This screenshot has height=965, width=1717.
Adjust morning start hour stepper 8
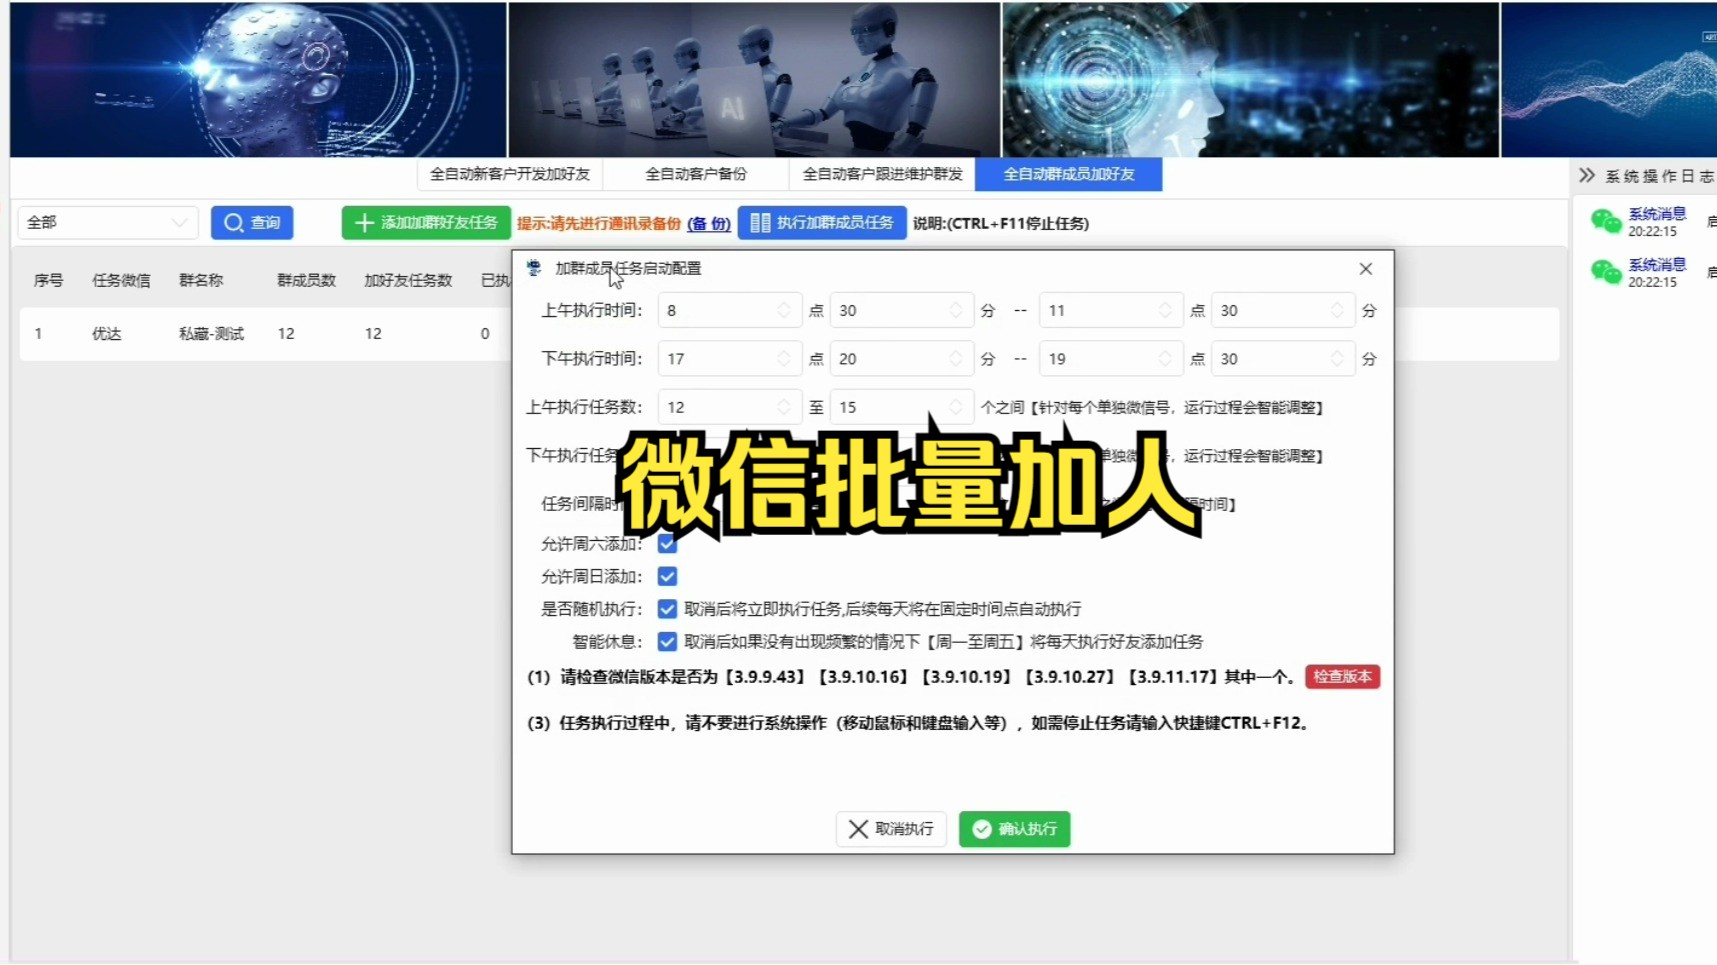784,310
